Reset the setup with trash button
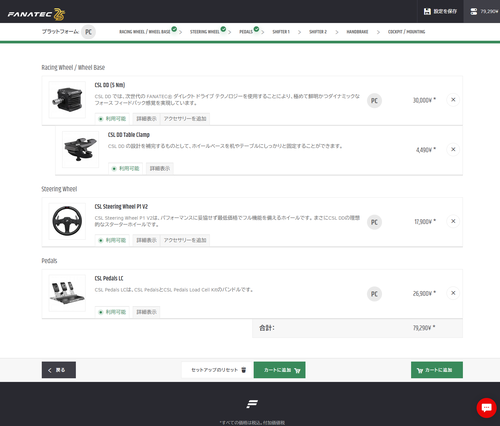The width and height of the screenshot is (500, 426). point(218,370)
